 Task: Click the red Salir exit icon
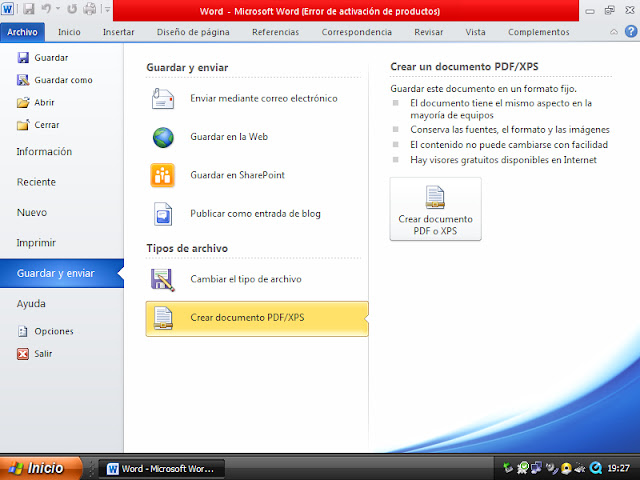(x=23, y=353)
